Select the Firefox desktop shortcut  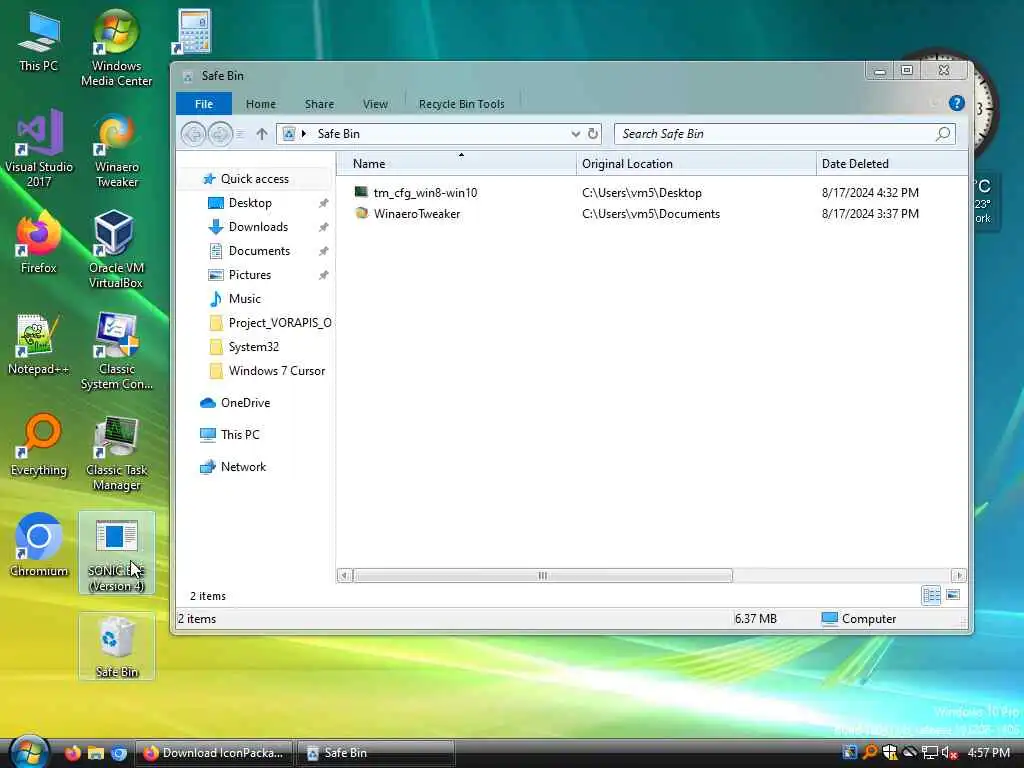(x=39, y=242)
